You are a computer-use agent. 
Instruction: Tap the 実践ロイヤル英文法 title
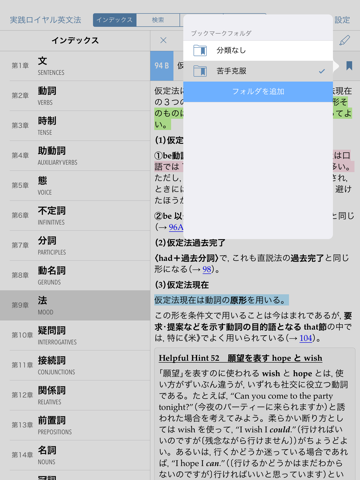[x=45, y=20]
